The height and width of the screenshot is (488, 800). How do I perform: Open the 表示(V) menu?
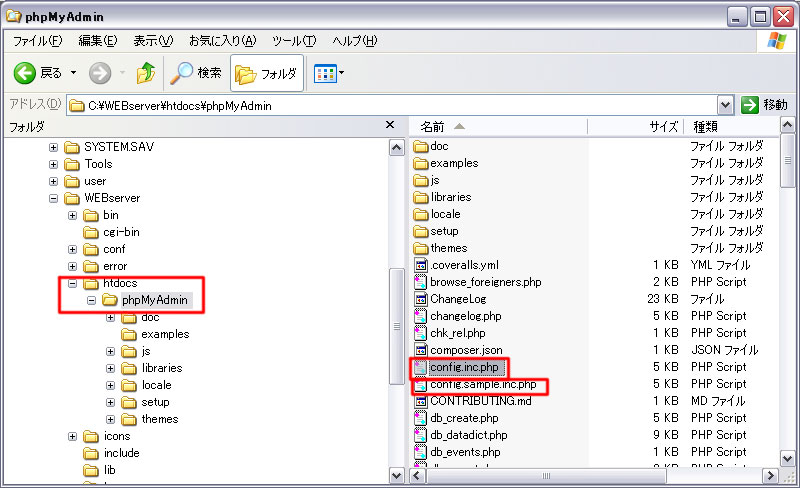pos(153,41)
